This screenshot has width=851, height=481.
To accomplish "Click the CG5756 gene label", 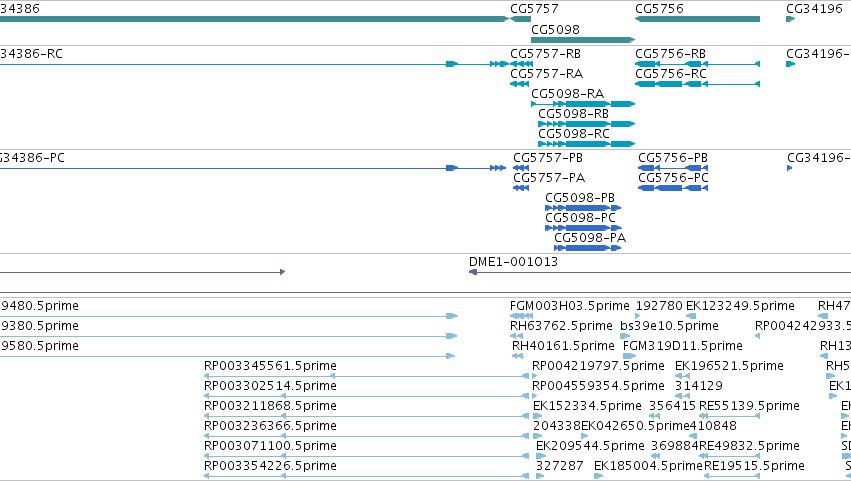I will click(x=659, y=9).
